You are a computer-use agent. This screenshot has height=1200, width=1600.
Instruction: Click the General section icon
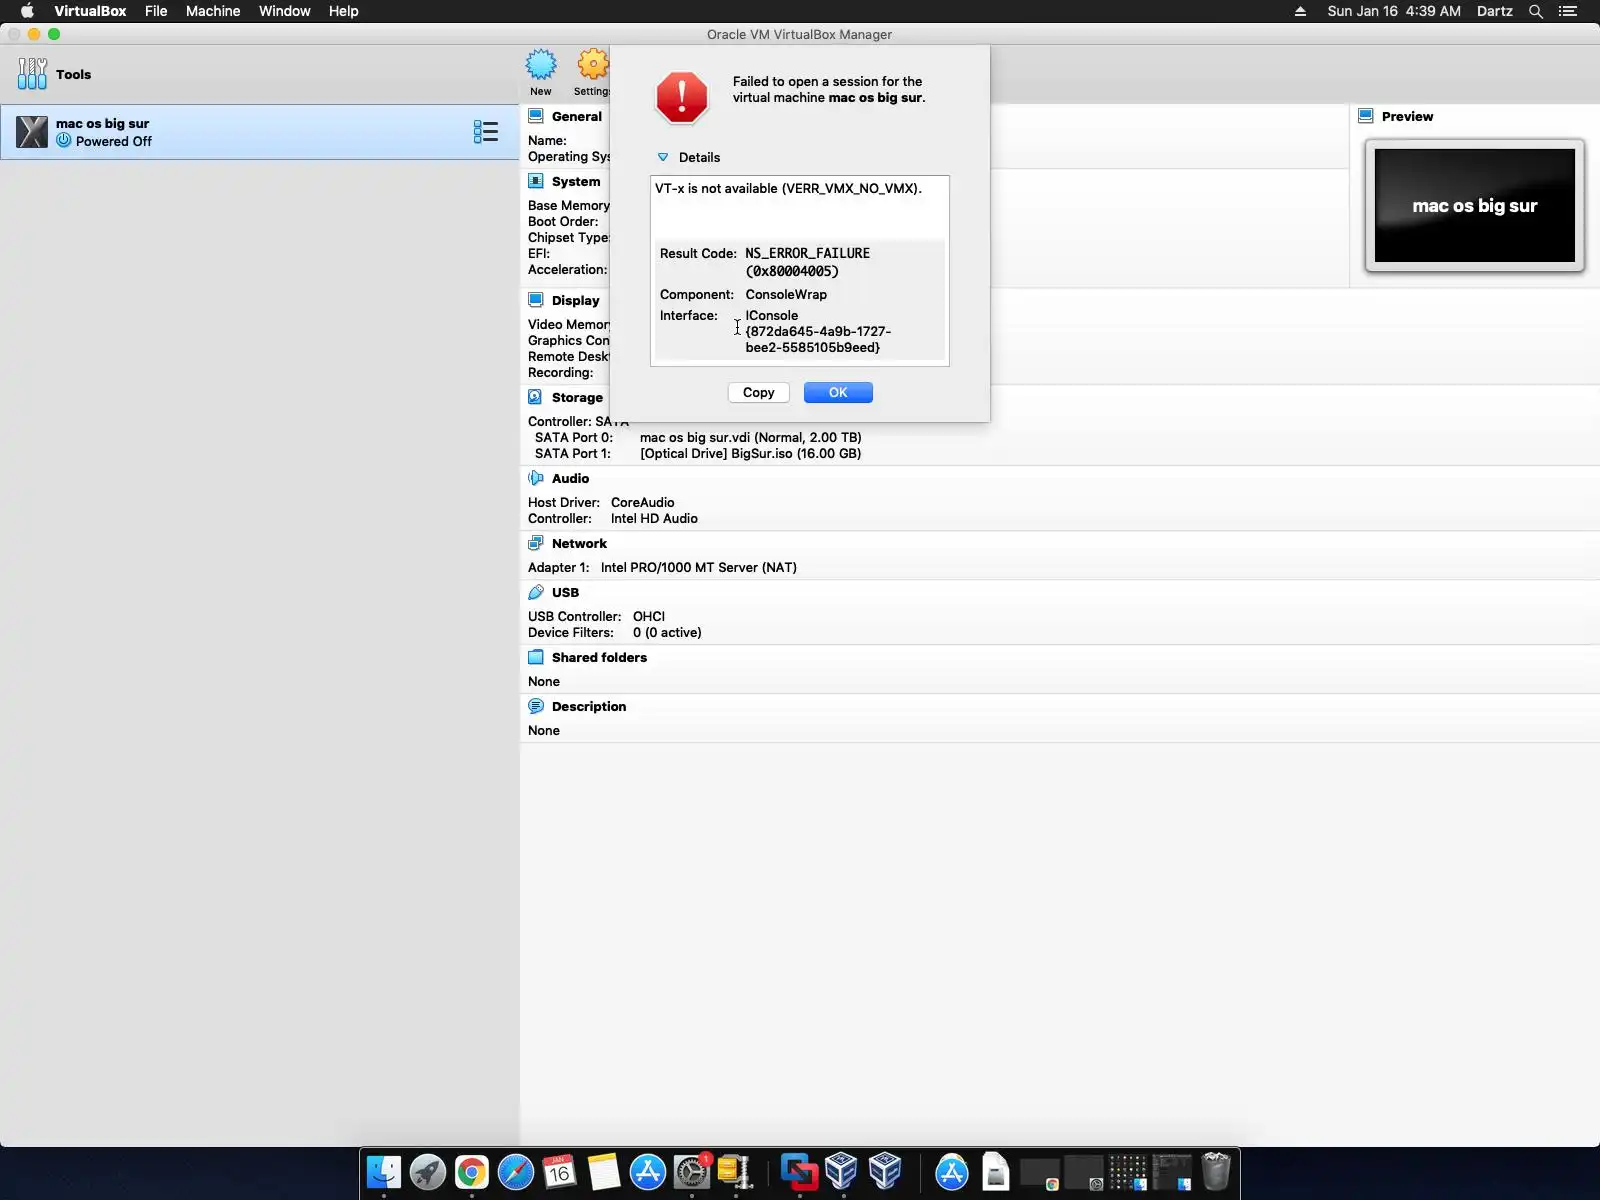[536, 116]
